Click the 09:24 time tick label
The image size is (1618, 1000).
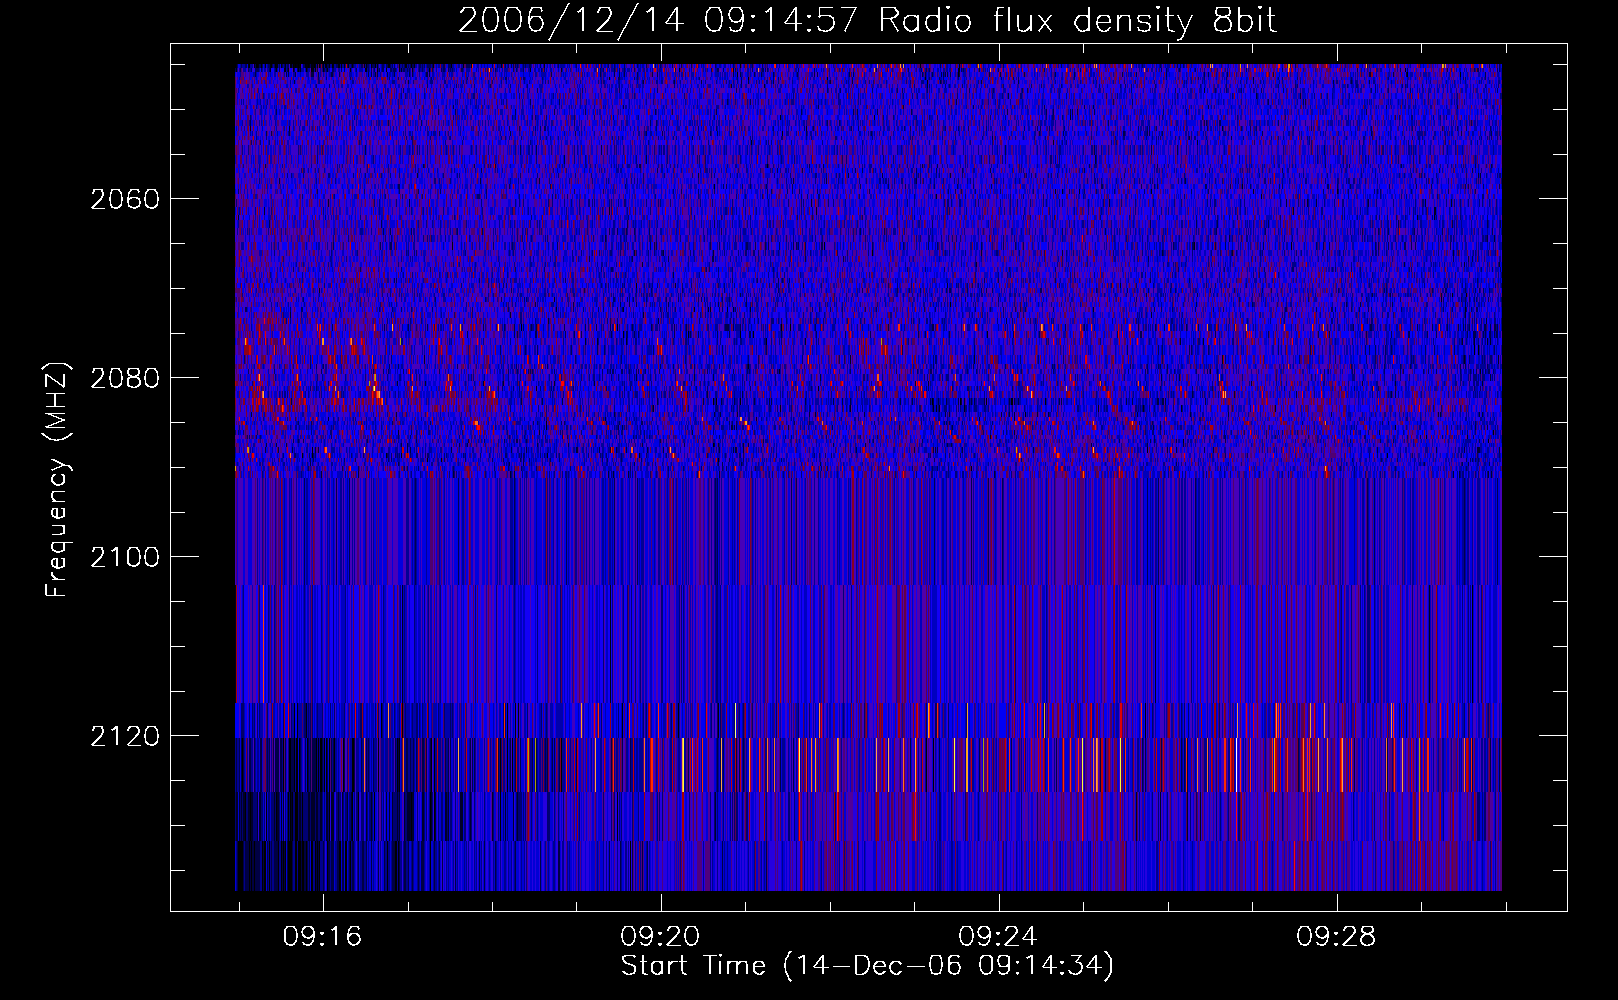pyautogui.click(x=998, y=937)
